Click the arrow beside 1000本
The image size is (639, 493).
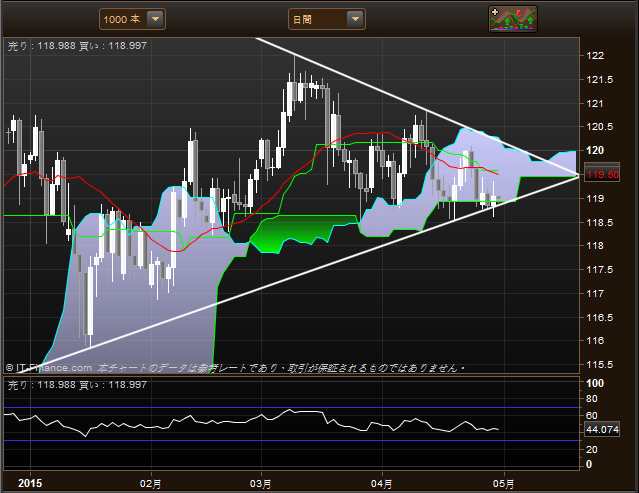[x=155, y=19]
